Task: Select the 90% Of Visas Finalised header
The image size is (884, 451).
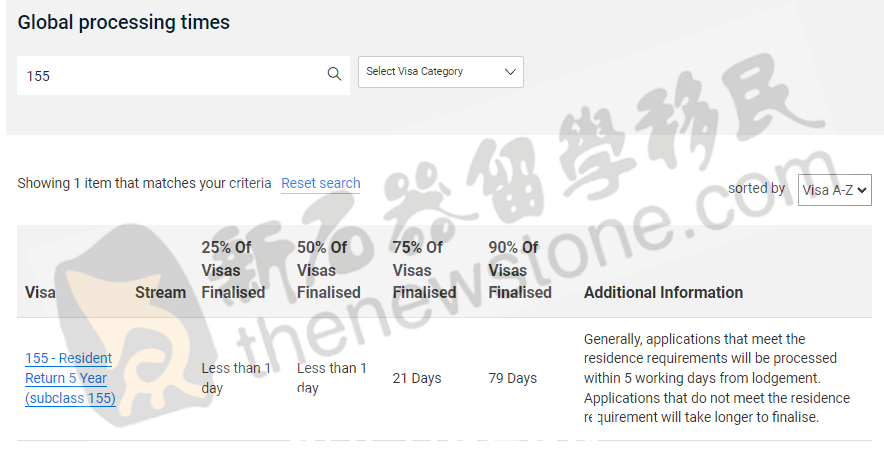Action: [520, 270]
